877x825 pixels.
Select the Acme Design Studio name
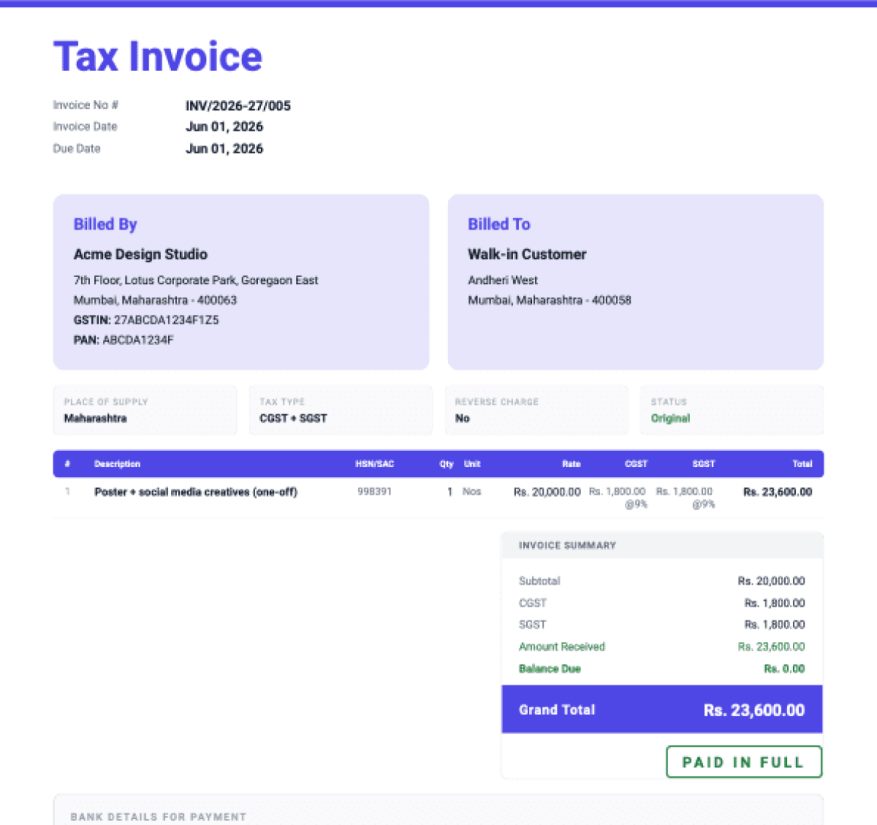(x=140, y=254)
